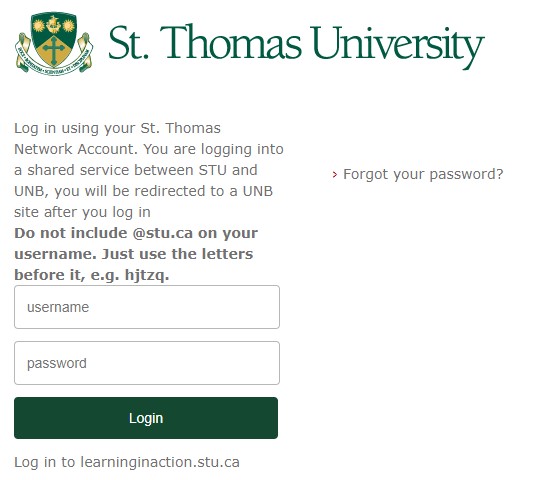Image resolution: width=535 pixels, height=480 pixels.
Task: Click the right end of the password box
Action: pyautogui.click(x=266, y=363)
